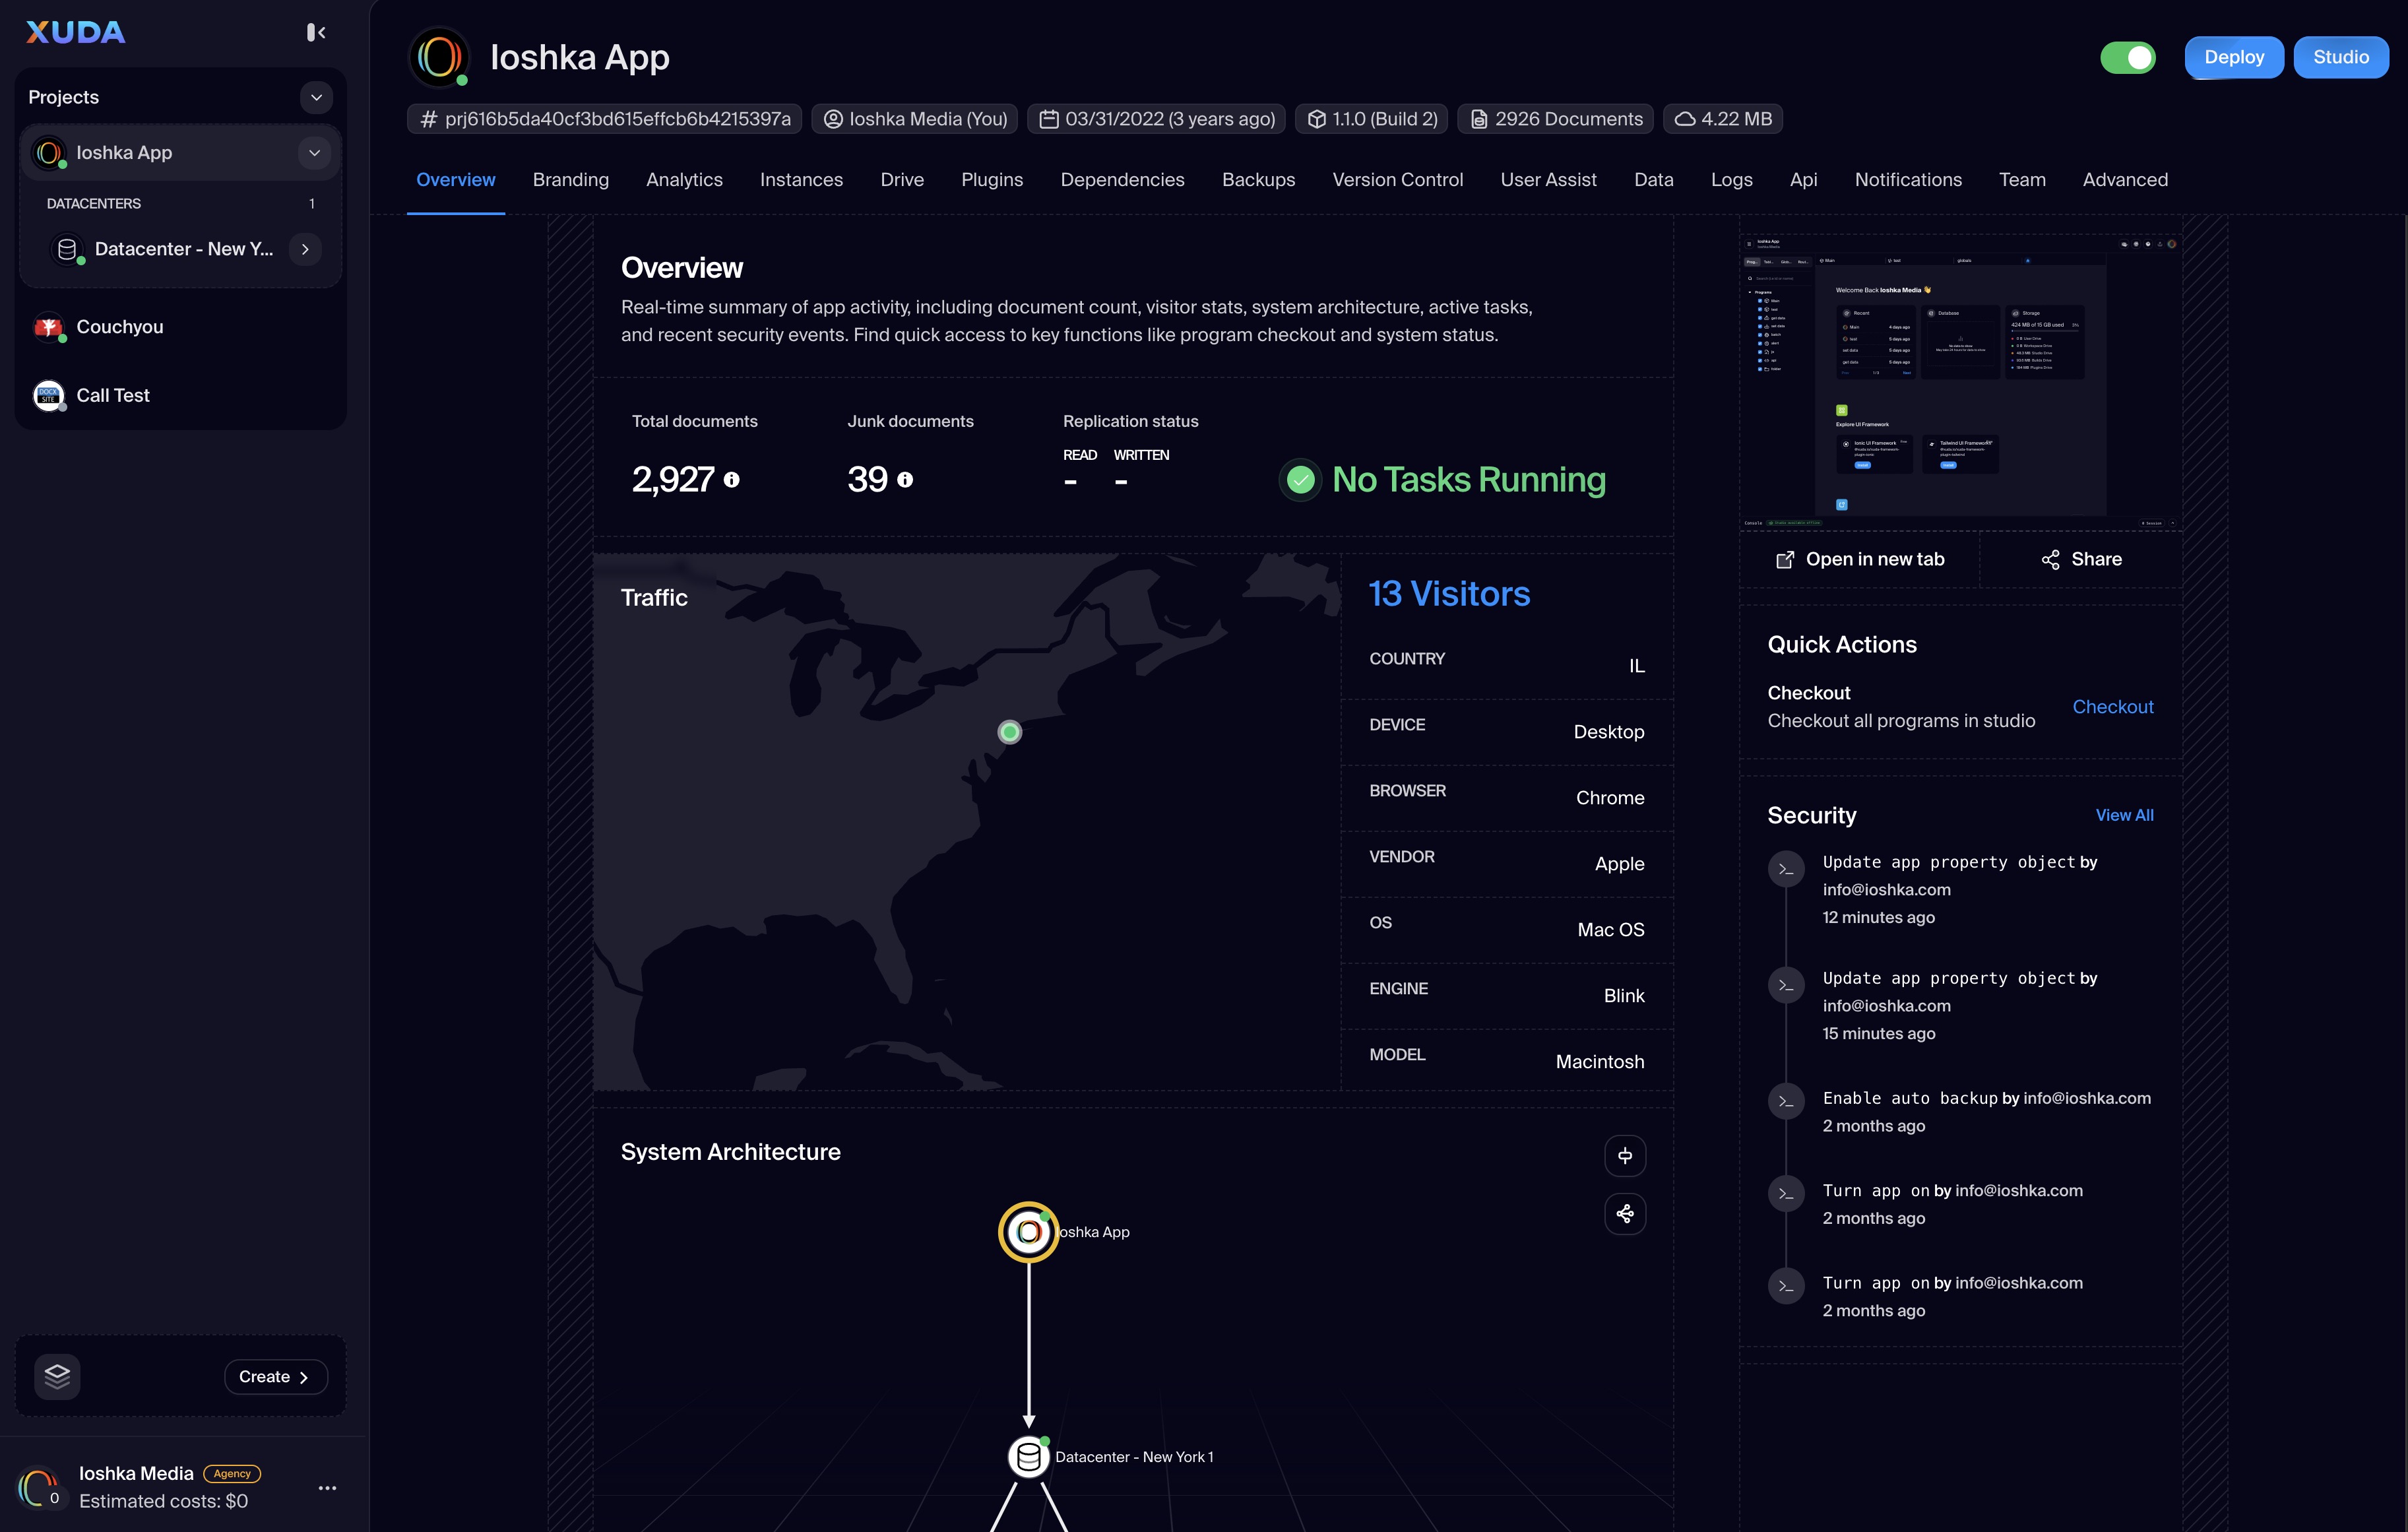
Task: Collapse the Projects section chevron
Action: pyautogui.click(x=316, y=97)
